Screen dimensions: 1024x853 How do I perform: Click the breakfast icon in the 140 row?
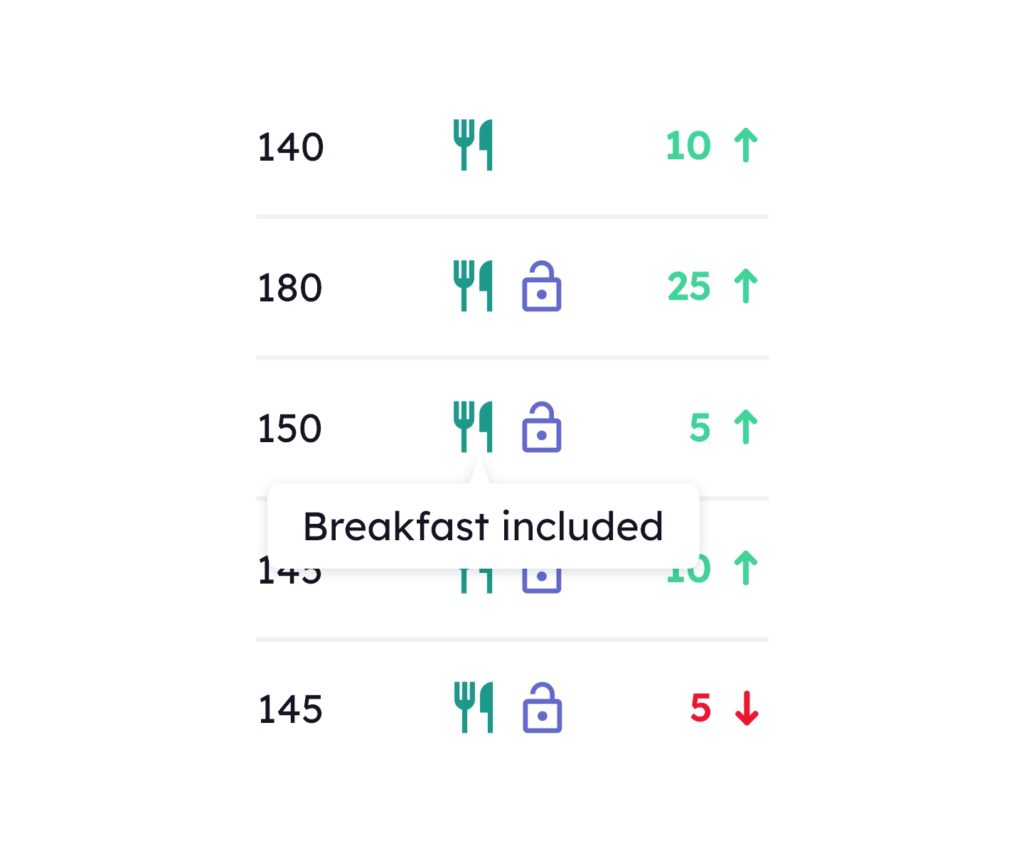(x=473, y=146)
